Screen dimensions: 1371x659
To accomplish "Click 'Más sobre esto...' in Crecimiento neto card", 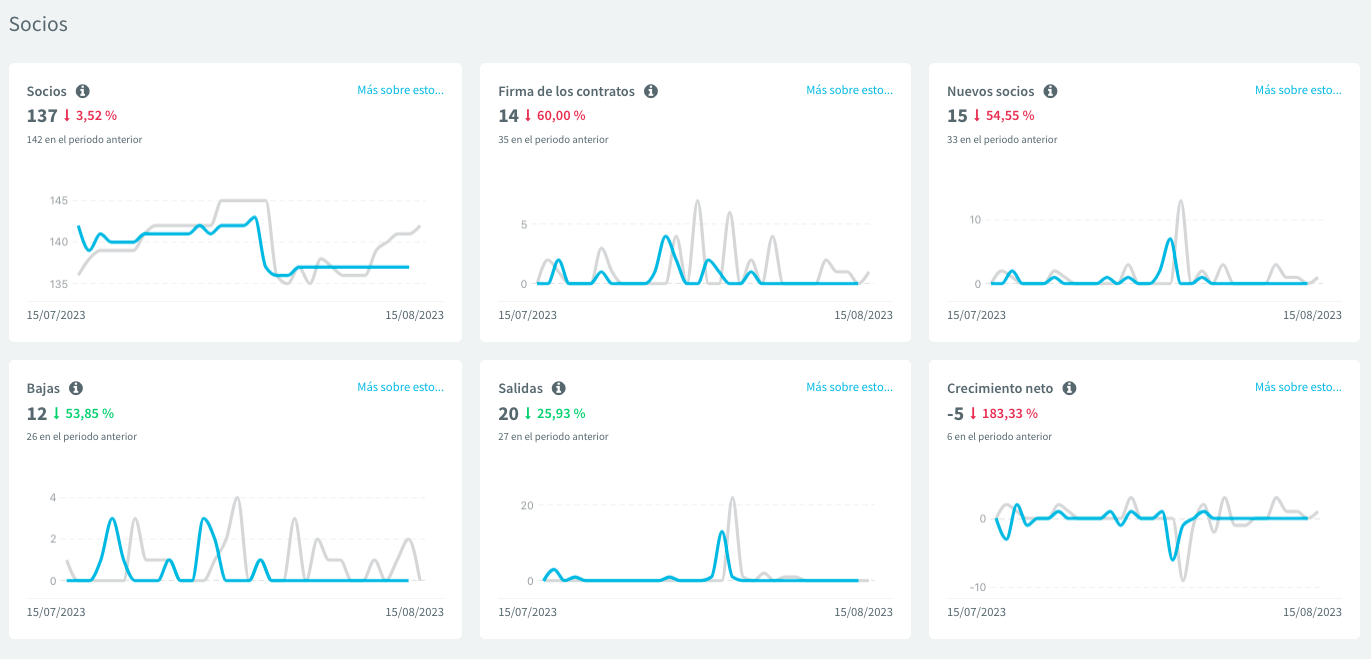I will pyautogui.click(x=1298, y=387).
